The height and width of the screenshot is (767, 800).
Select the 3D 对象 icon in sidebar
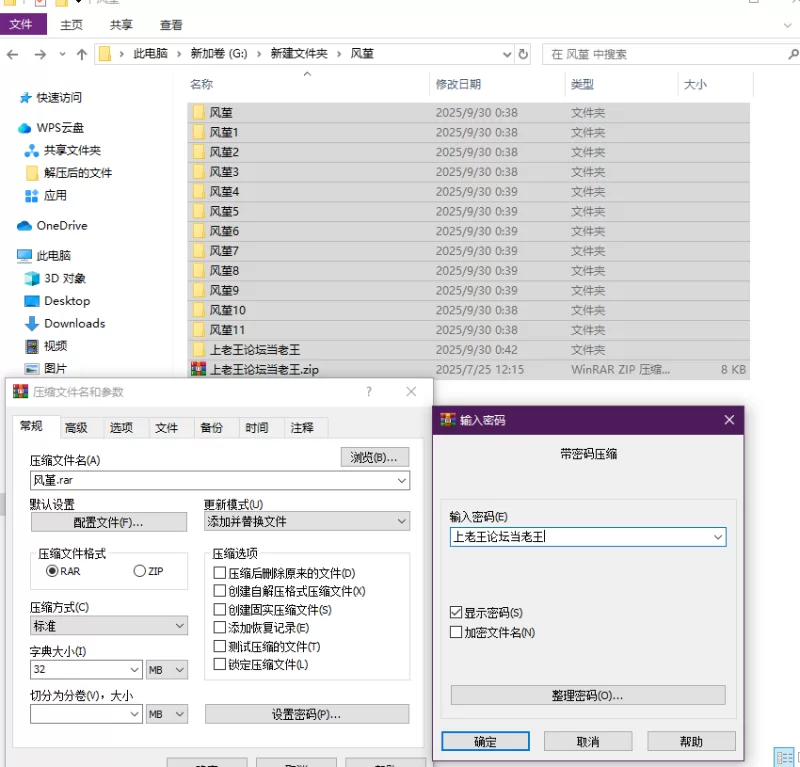tap(31, 278)
